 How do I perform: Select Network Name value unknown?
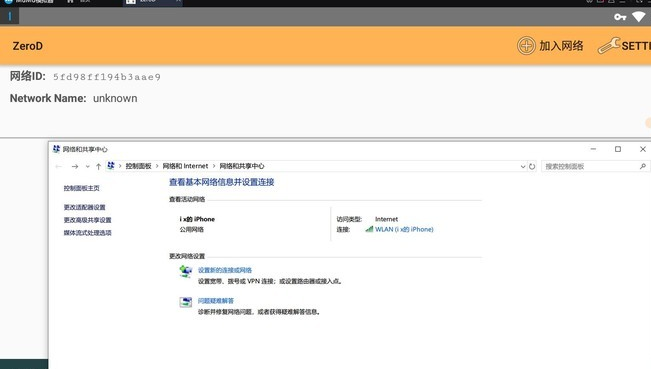click(115, 98)
